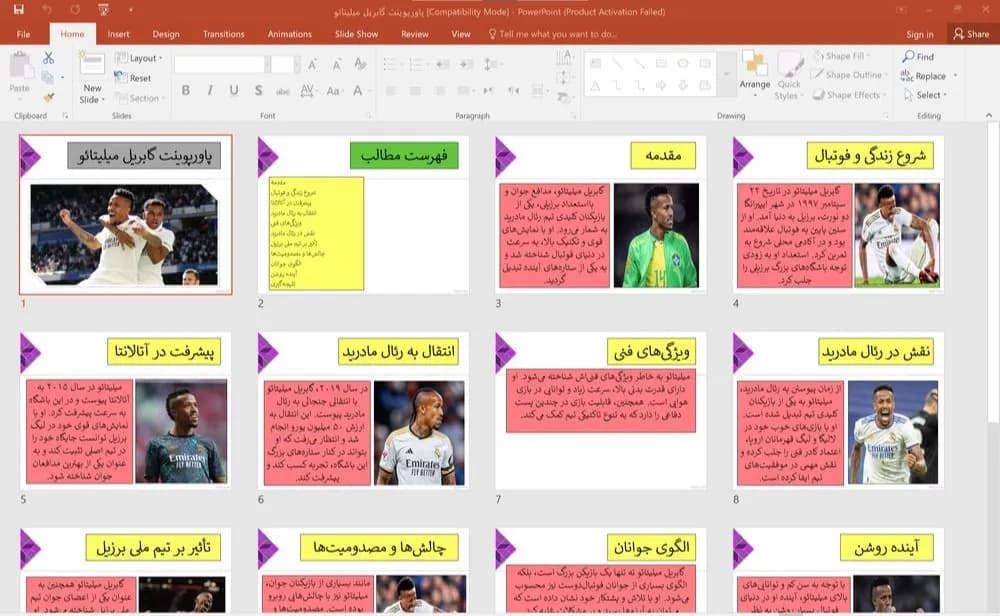Select slide 7 thumbnail without a photo
The image size is (1000, 616).
[601, 411]
